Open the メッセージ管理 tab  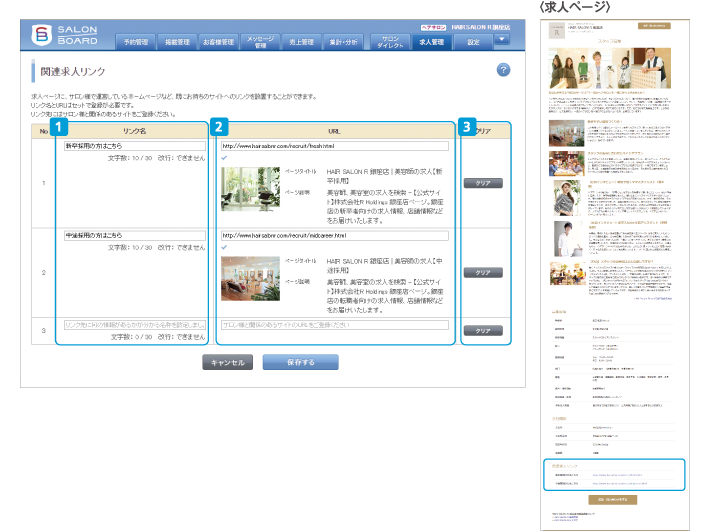tap(260, 42)
